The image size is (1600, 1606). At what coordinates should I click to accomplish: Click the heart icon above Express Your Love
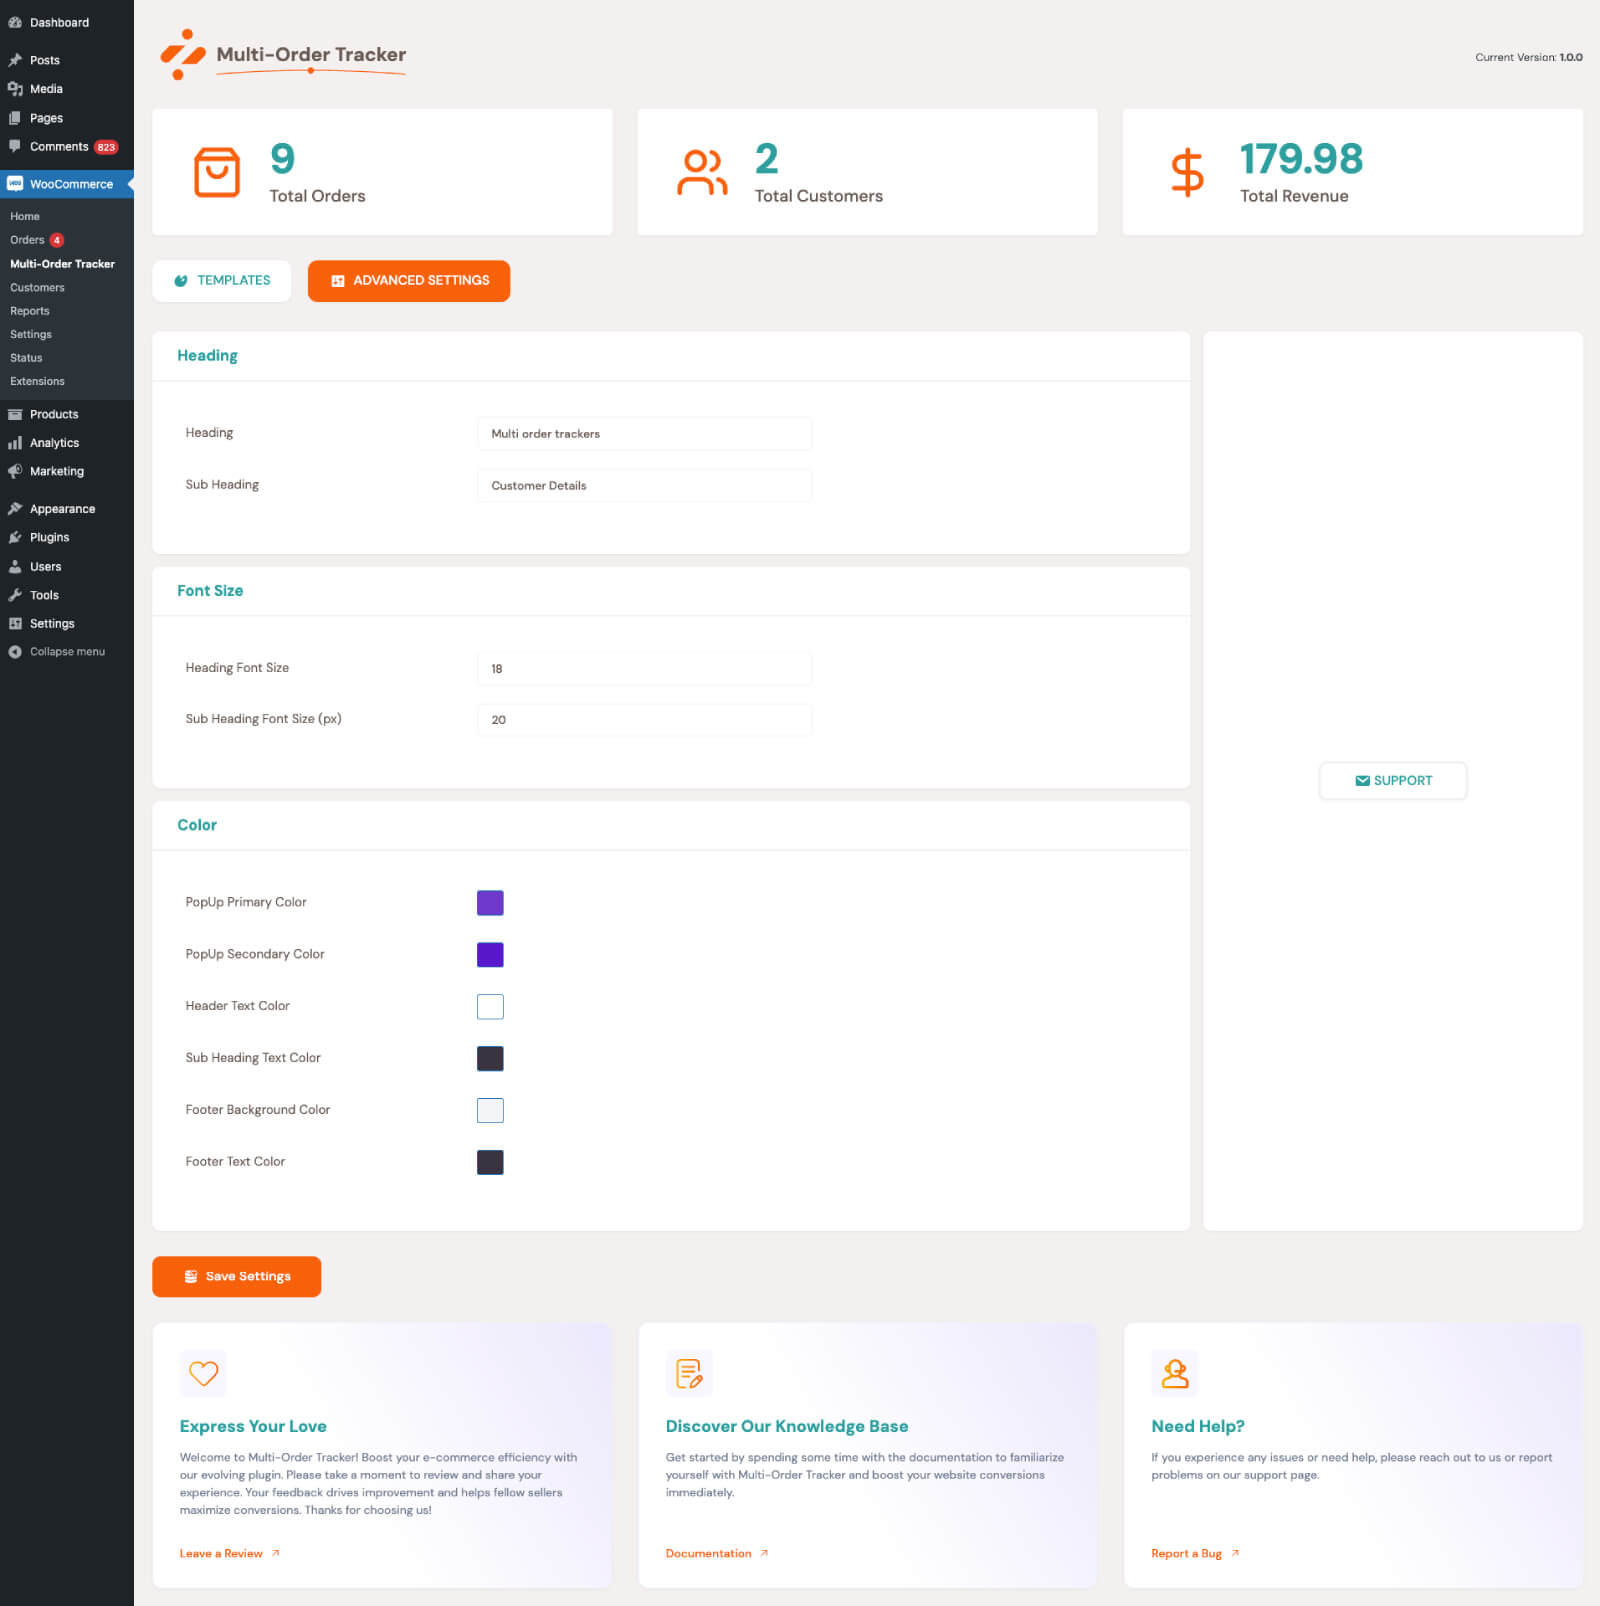[x=203, y=1374]
